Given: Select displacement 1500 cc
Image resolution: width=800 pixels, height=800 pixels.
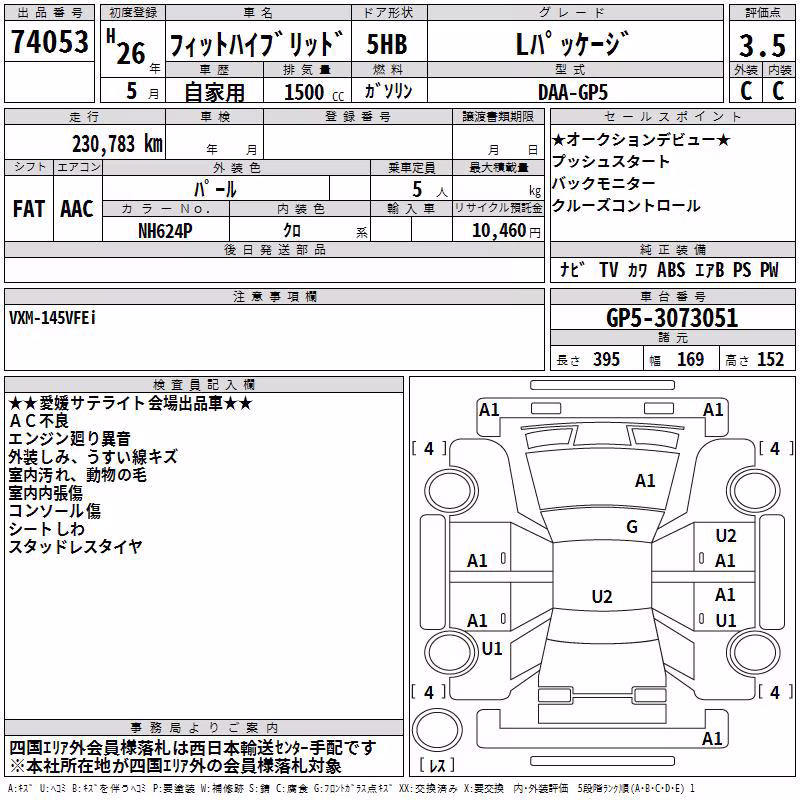Looking at the screenshot, I should (314, 92).
